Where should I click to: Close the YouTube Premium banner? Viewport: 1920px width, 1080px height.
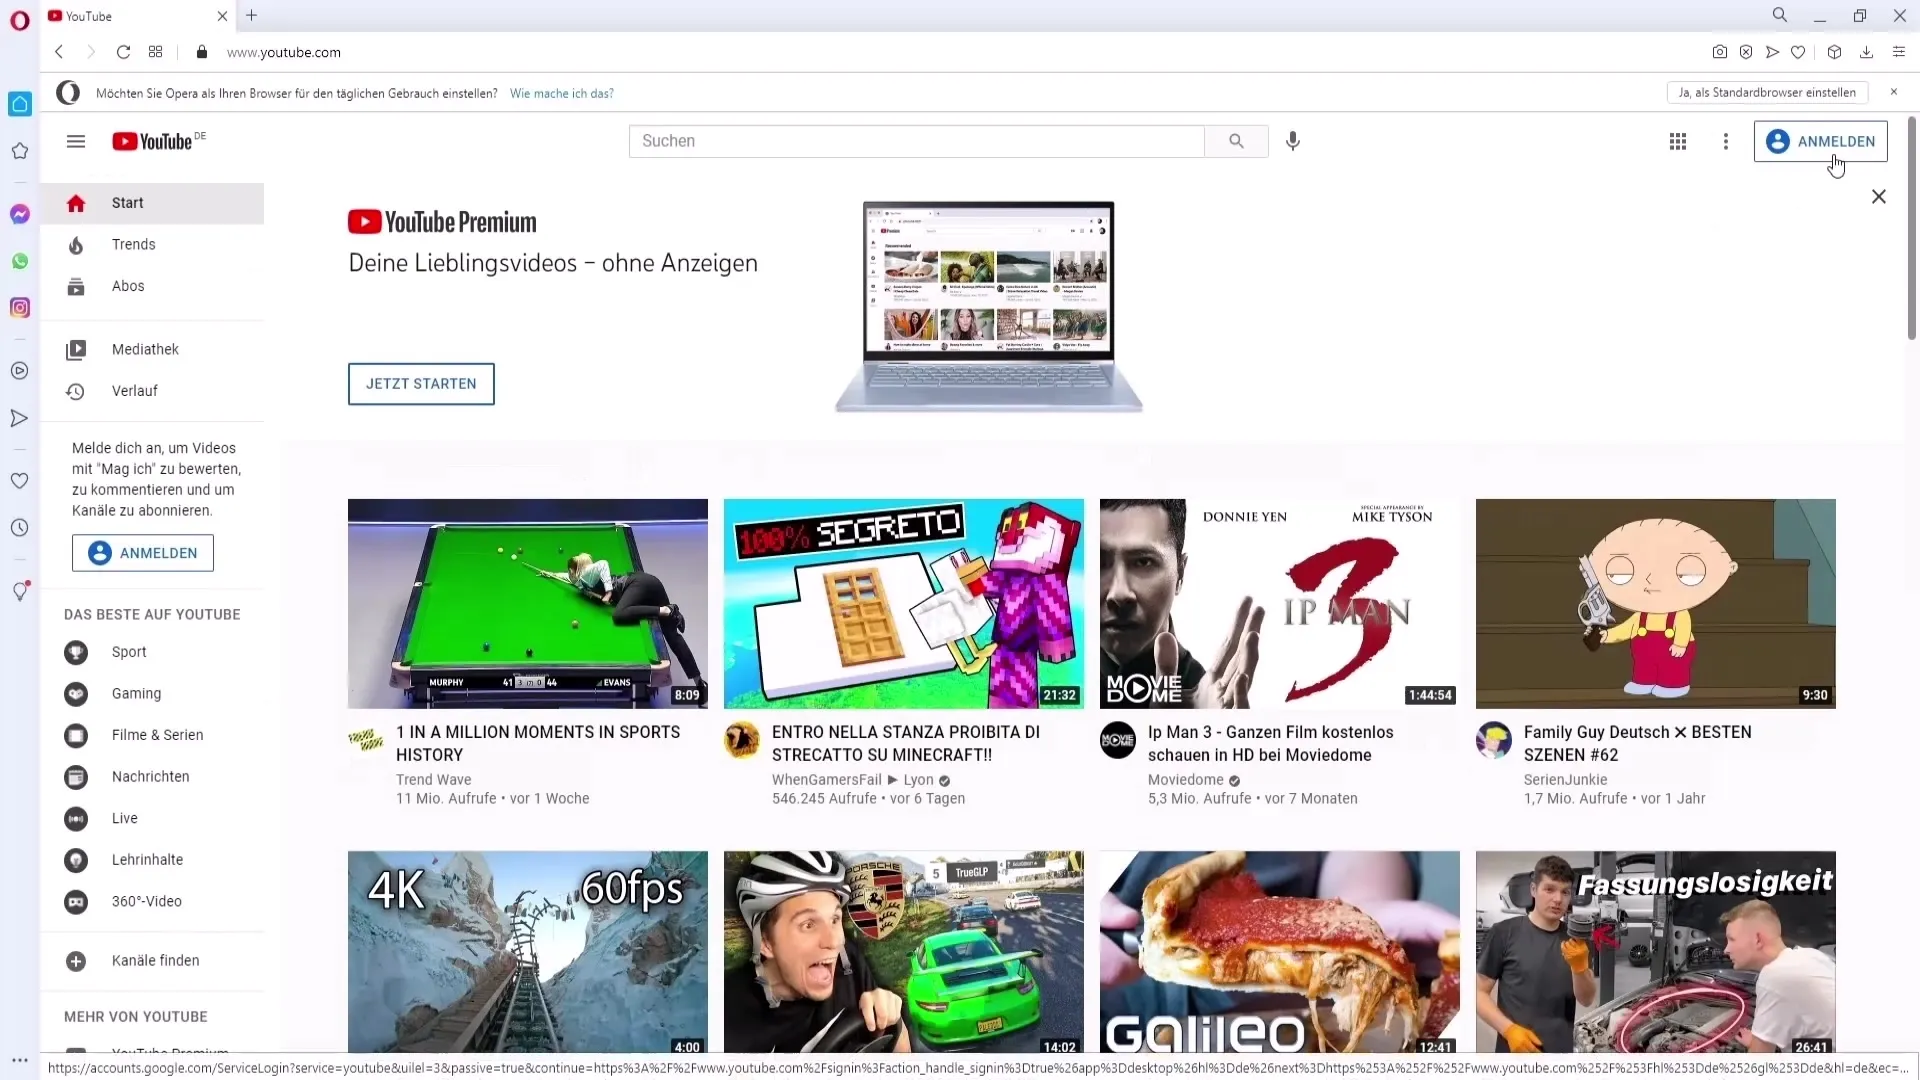tap(1880, 196)
